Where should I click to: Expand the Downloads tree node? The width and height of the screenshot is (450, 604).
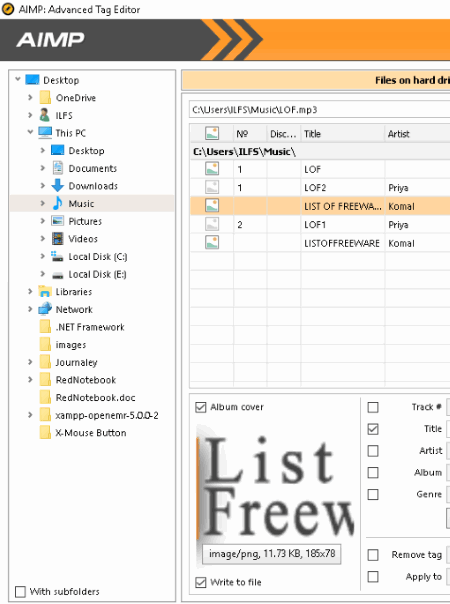pyautogui.click(x=43, y=185)
